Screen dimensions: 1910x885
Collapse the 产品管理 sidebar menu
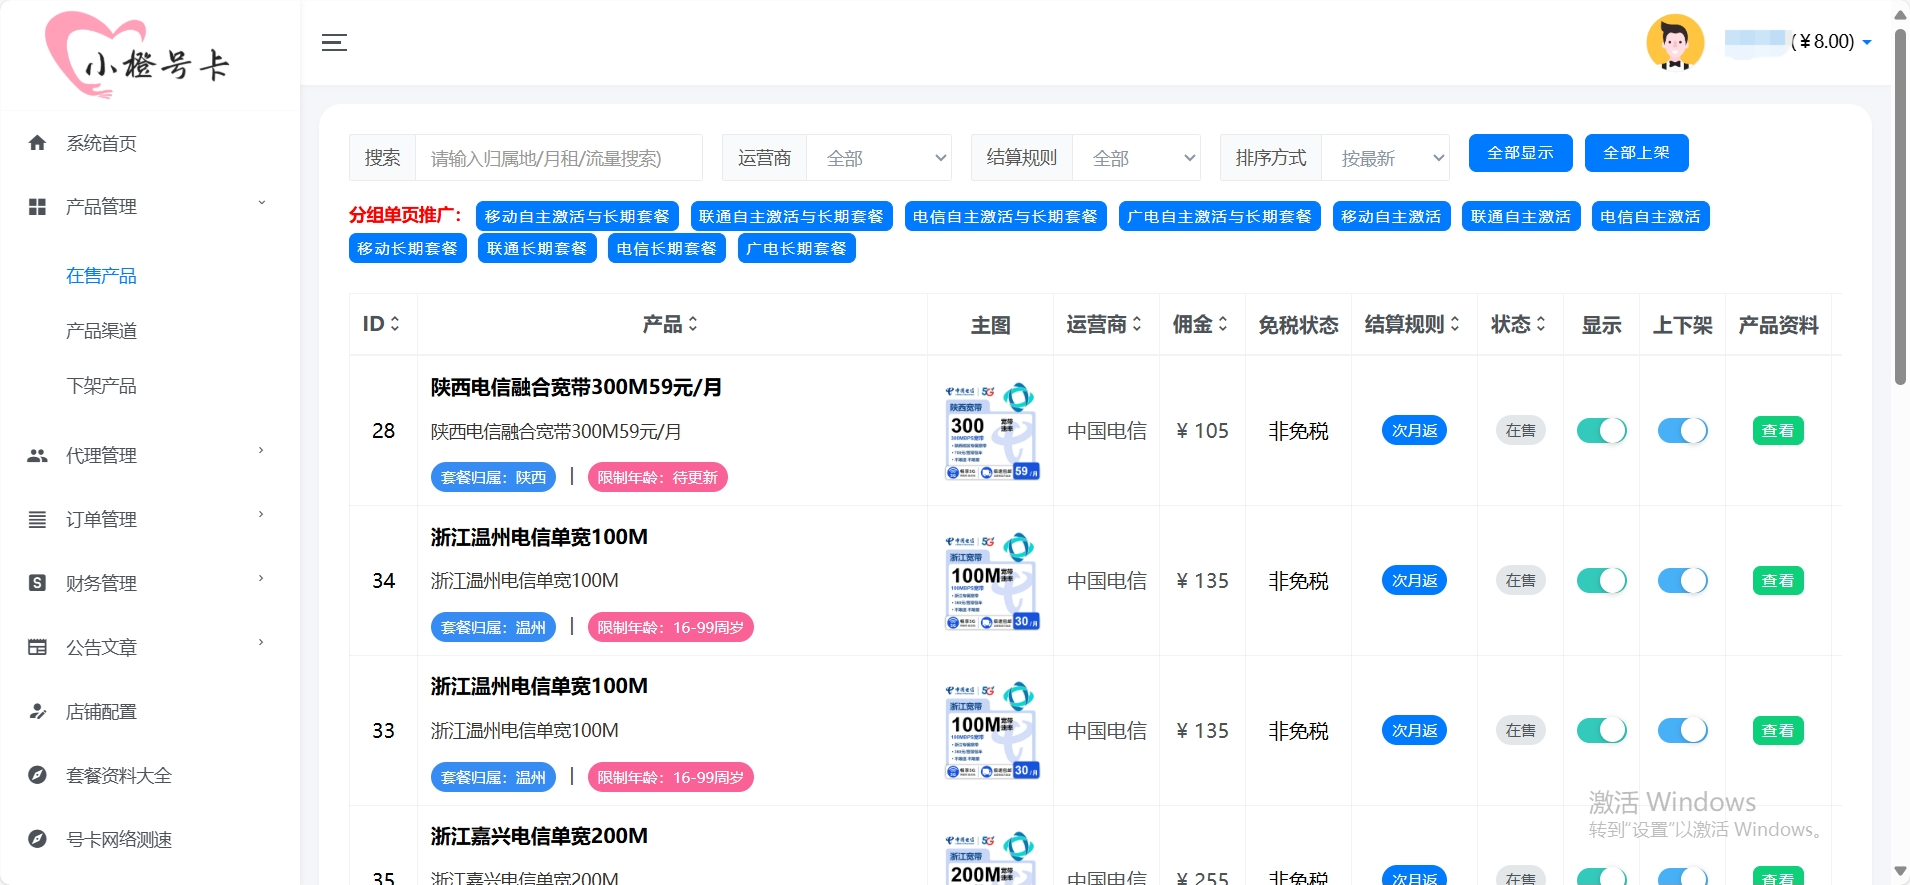coord(262,203)
